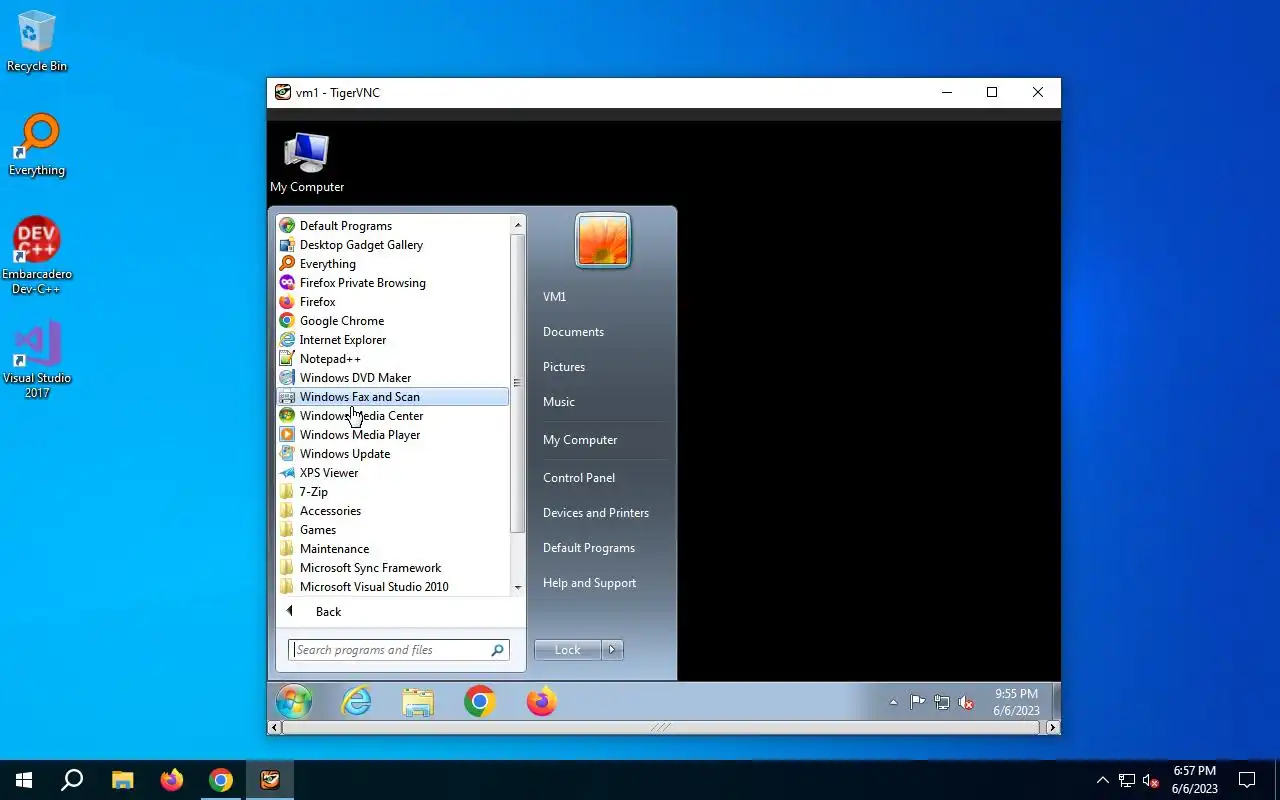Open Everything from the start menu list
This screenshot has height=800, width=1280.
tap(393, 264)
